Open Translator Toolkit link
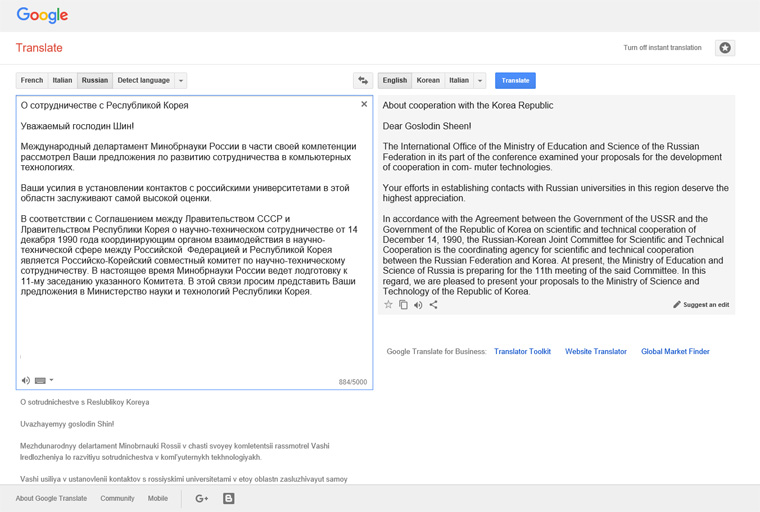Viewport: 760px width, 512px height. tap(522, 352)
